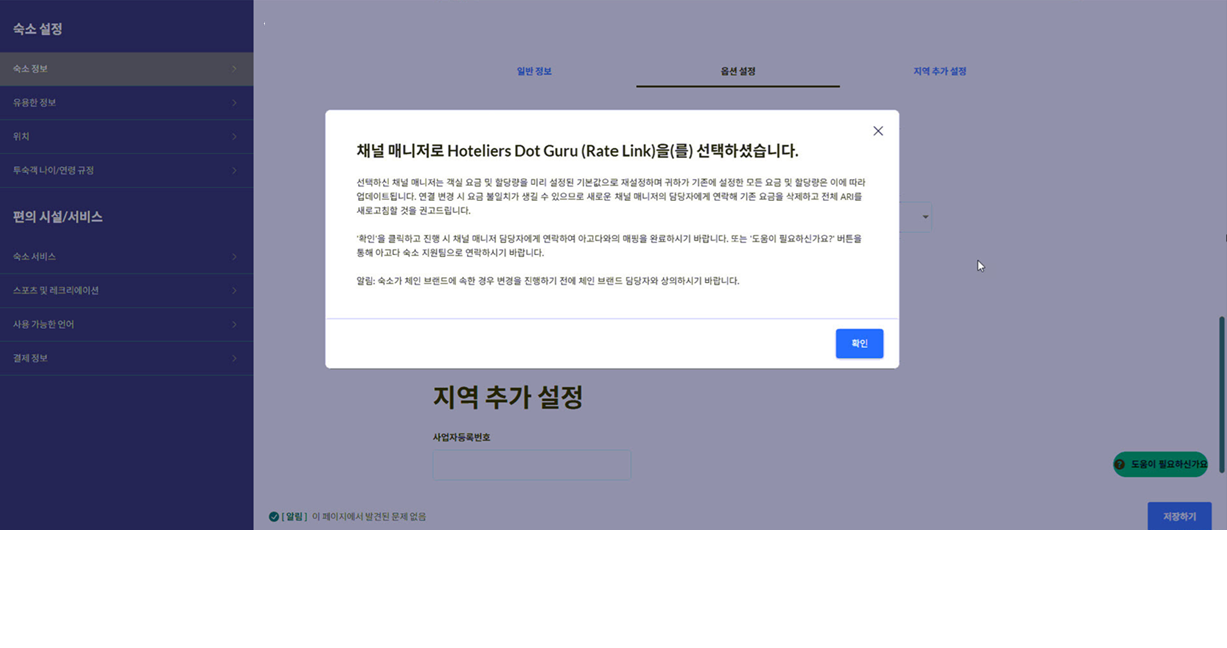Expand chevron beside 투숙객 나이/연령 규정
This screenshot has height=648, width=1227.
coord(234,170)
